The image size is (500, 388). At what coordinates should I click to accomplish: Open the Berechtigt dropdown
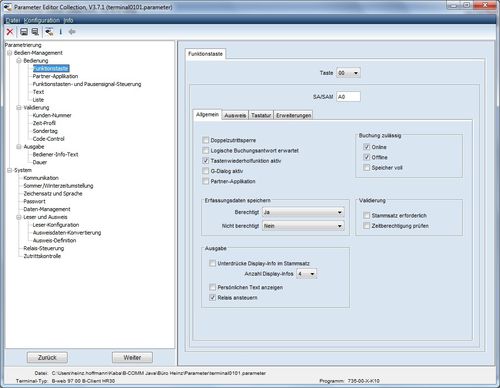click(x=303, y=212)
